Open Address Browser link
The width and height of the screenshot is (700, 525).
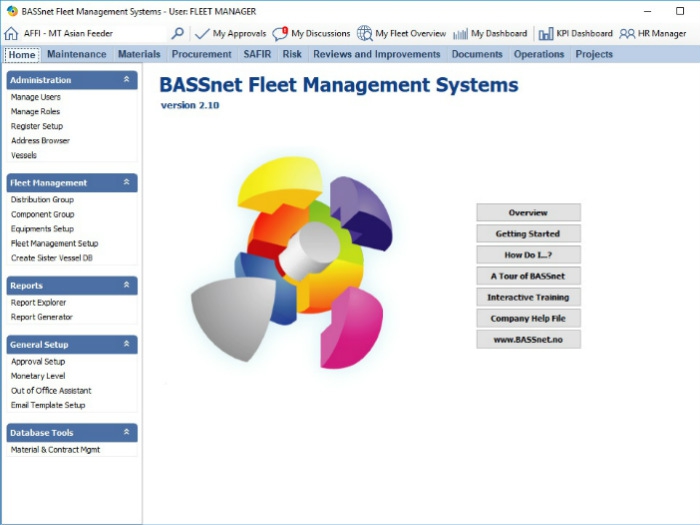40,141
